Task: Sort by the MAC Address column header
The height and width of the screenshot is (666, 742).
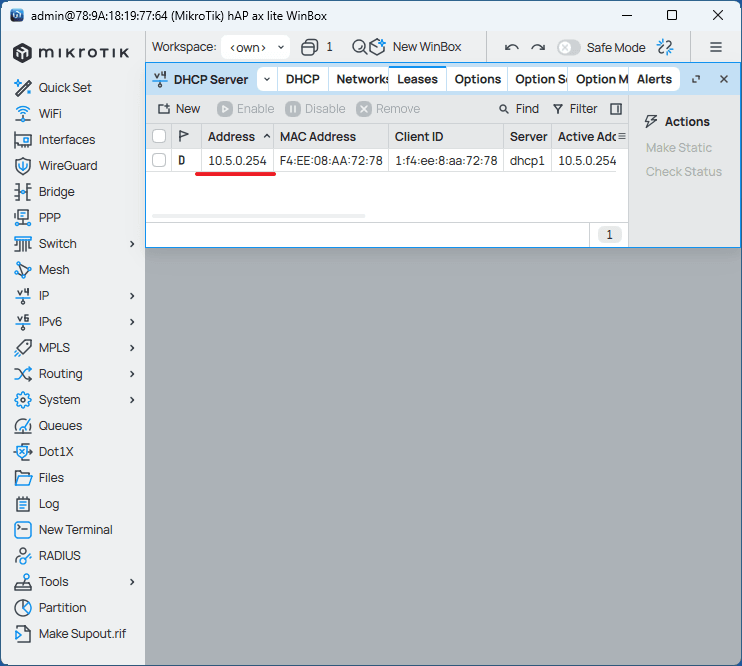Action: (x=317, y=137)
